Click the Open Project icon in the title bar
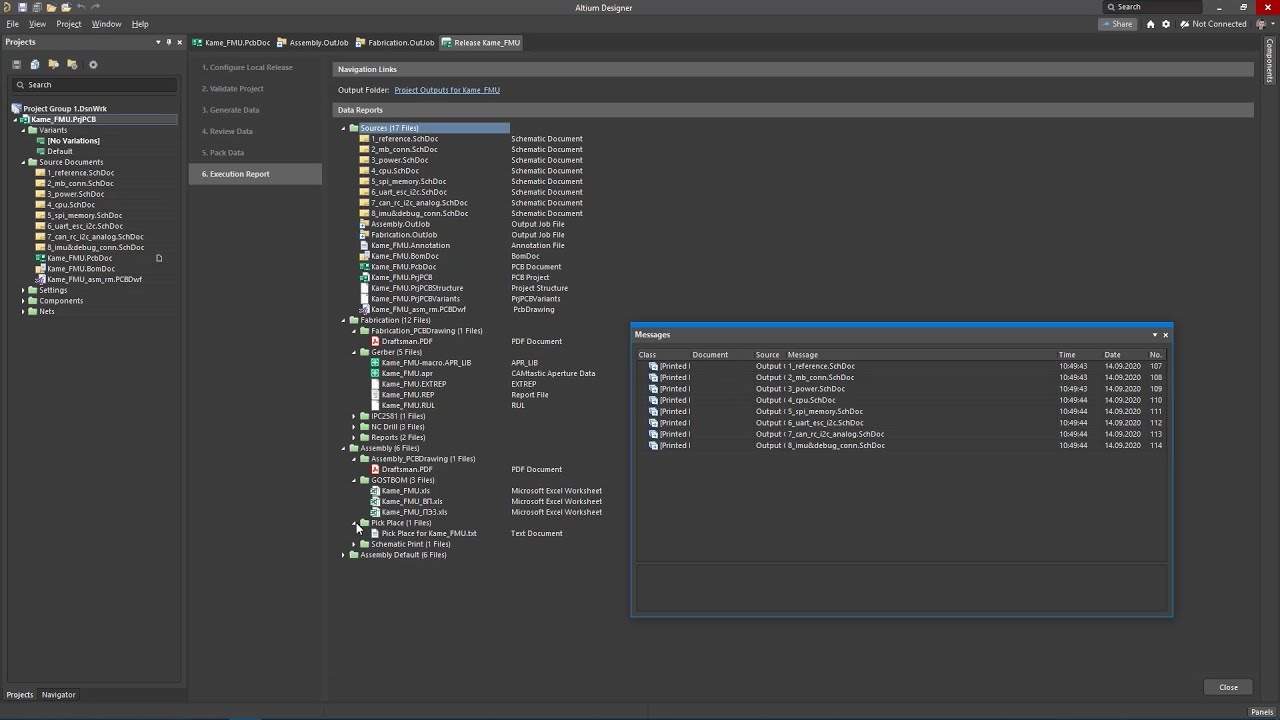This screenshot has height=720, width=1280. [x=66, y=7]
